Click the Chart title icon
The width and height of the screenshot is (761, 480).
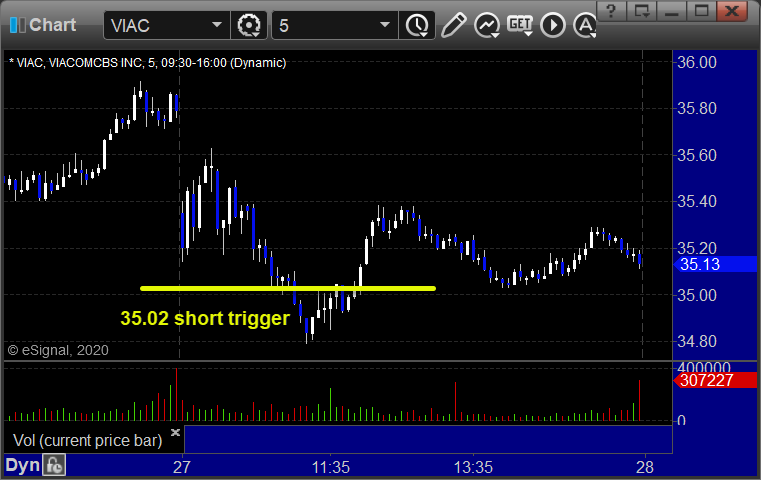(x=17, y=25)
